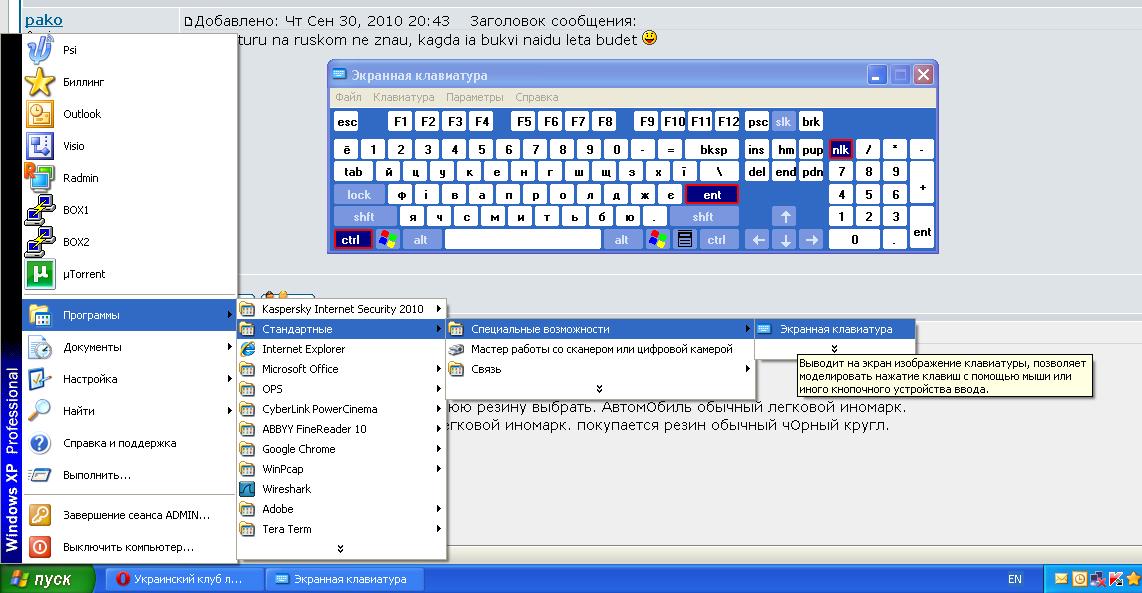Viewport: 1142px width, 593px height.
Task: Expand hidden items below Tera Term
Action: coord(341,548)
